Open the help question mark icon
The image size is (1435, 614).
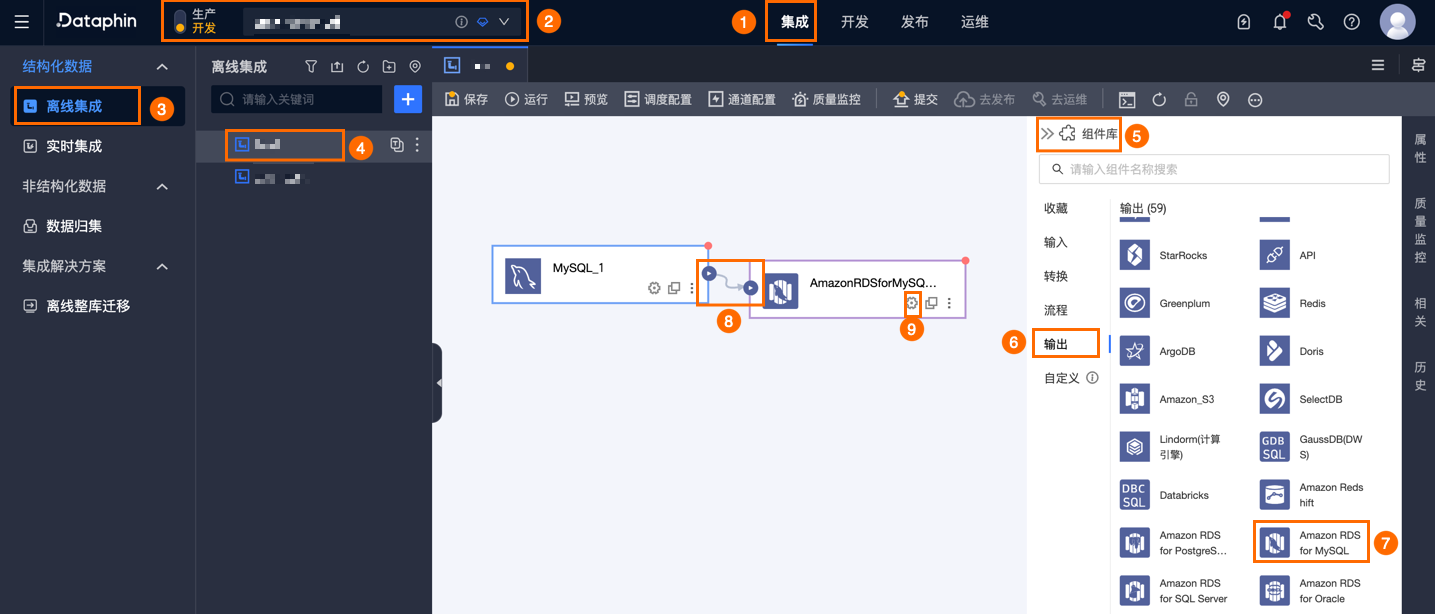[1352, 22]
